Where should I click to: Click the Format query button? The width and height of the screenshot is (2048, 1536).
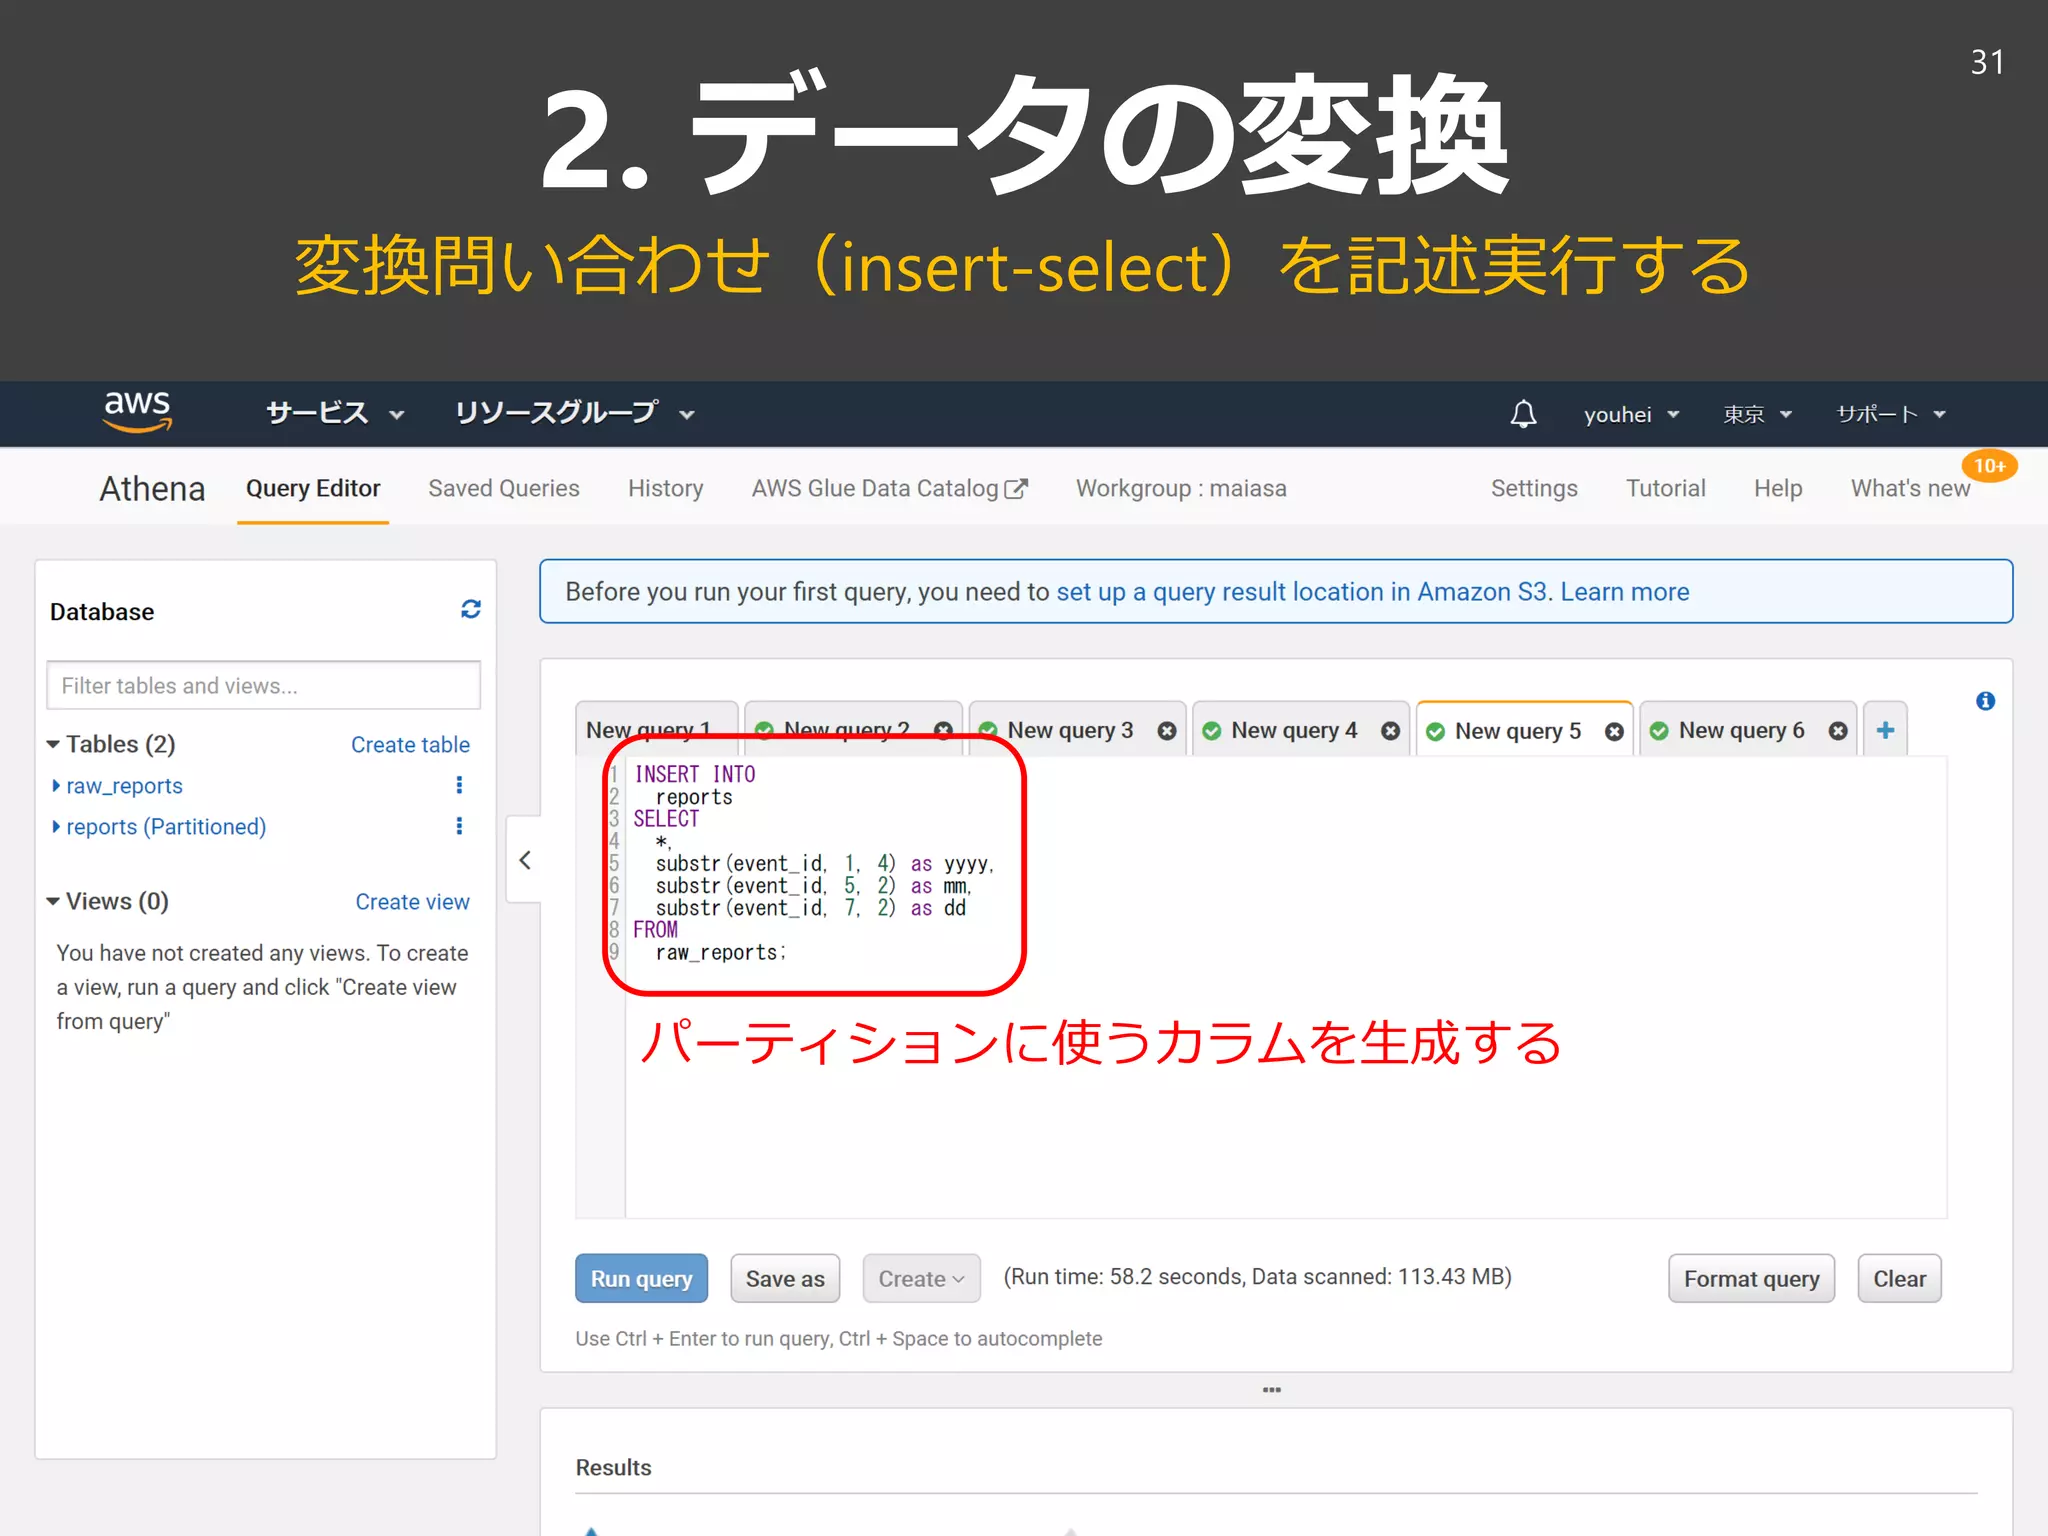pos(1751,1278)
